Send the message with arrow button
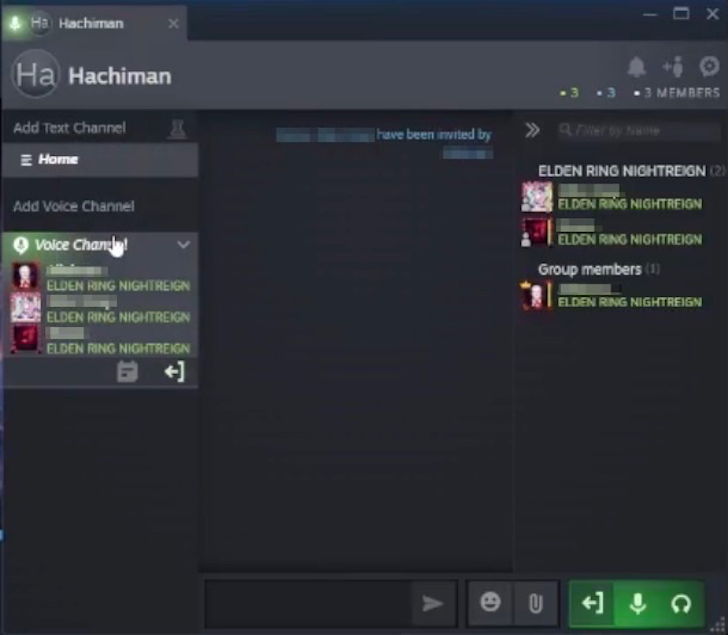 [432, 603]
